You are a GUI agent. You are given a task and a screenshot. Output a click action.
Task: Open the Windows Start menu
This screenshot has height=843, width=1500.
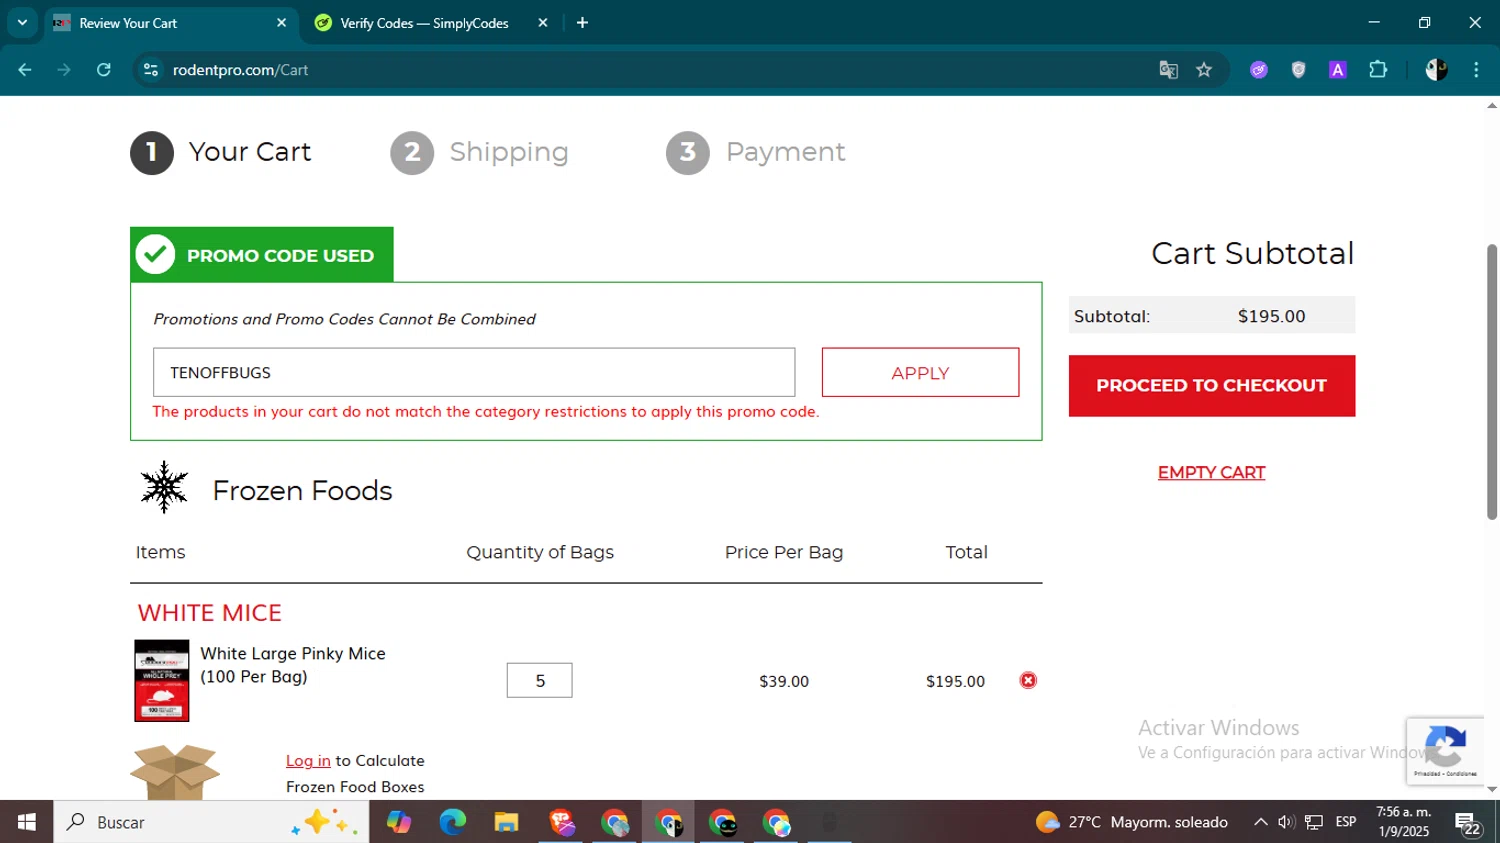click(x=27, y=822)
